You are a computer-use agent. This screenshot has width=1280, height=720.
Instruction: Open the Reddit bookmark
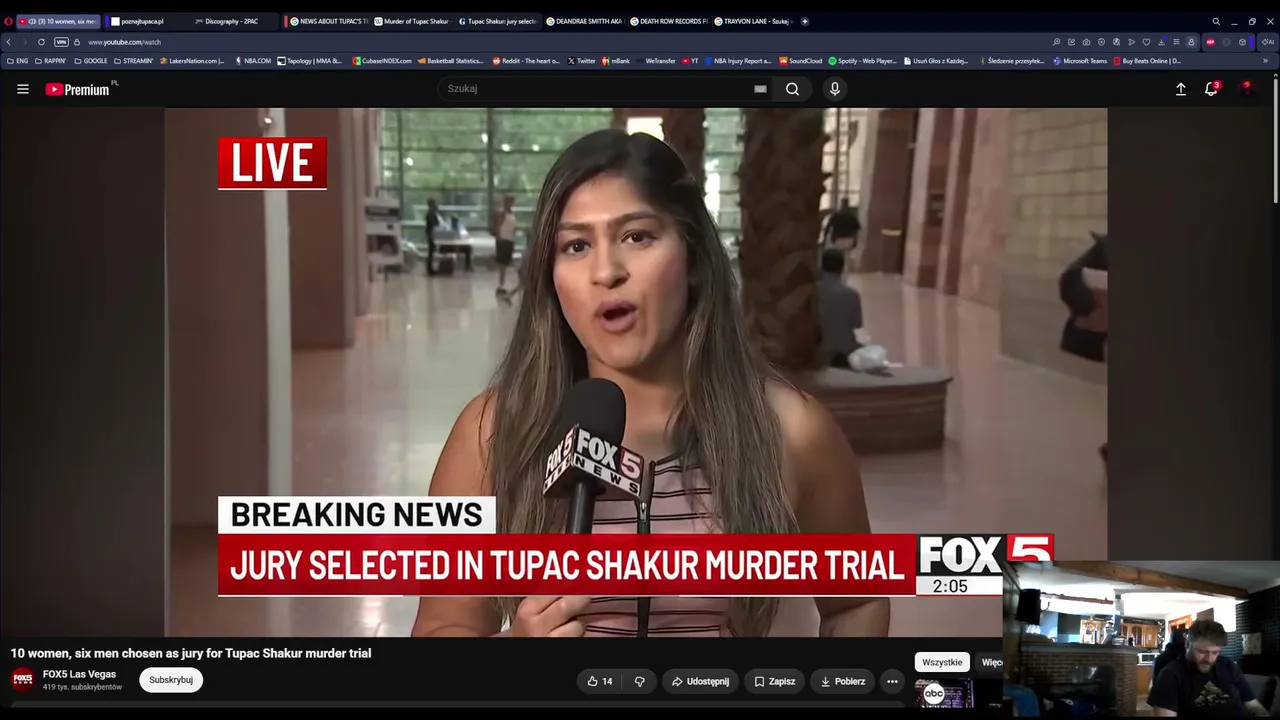click(x=526, y=61)
